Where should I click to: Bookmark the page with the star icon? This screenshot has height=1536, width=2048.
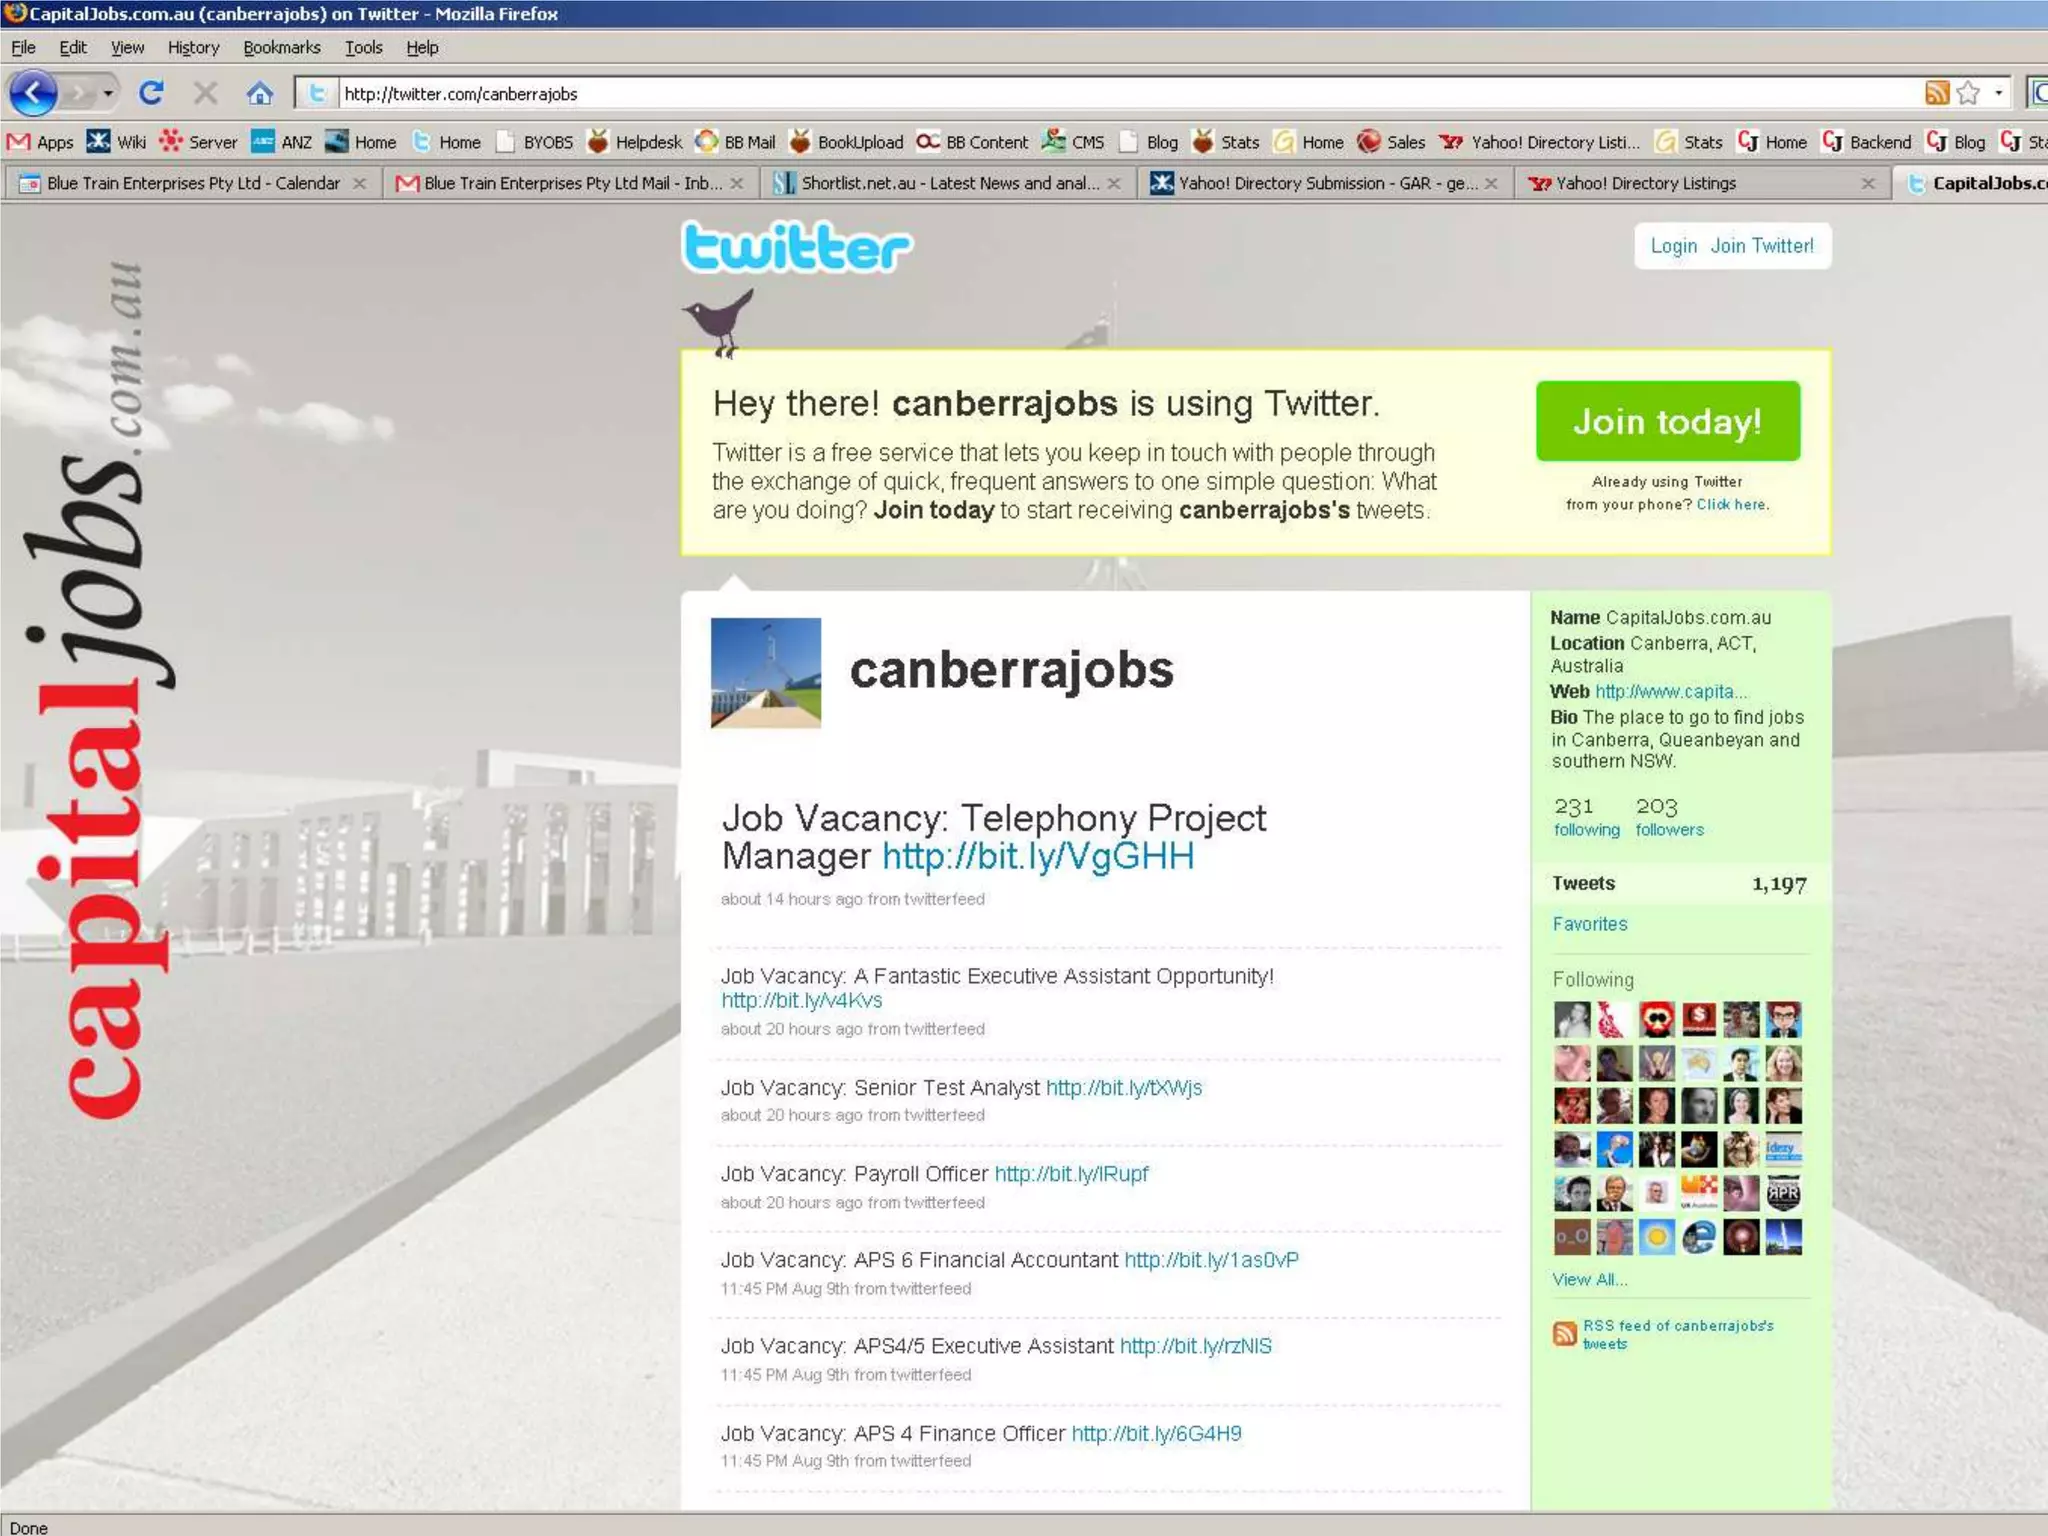[x=1968, y=93]
